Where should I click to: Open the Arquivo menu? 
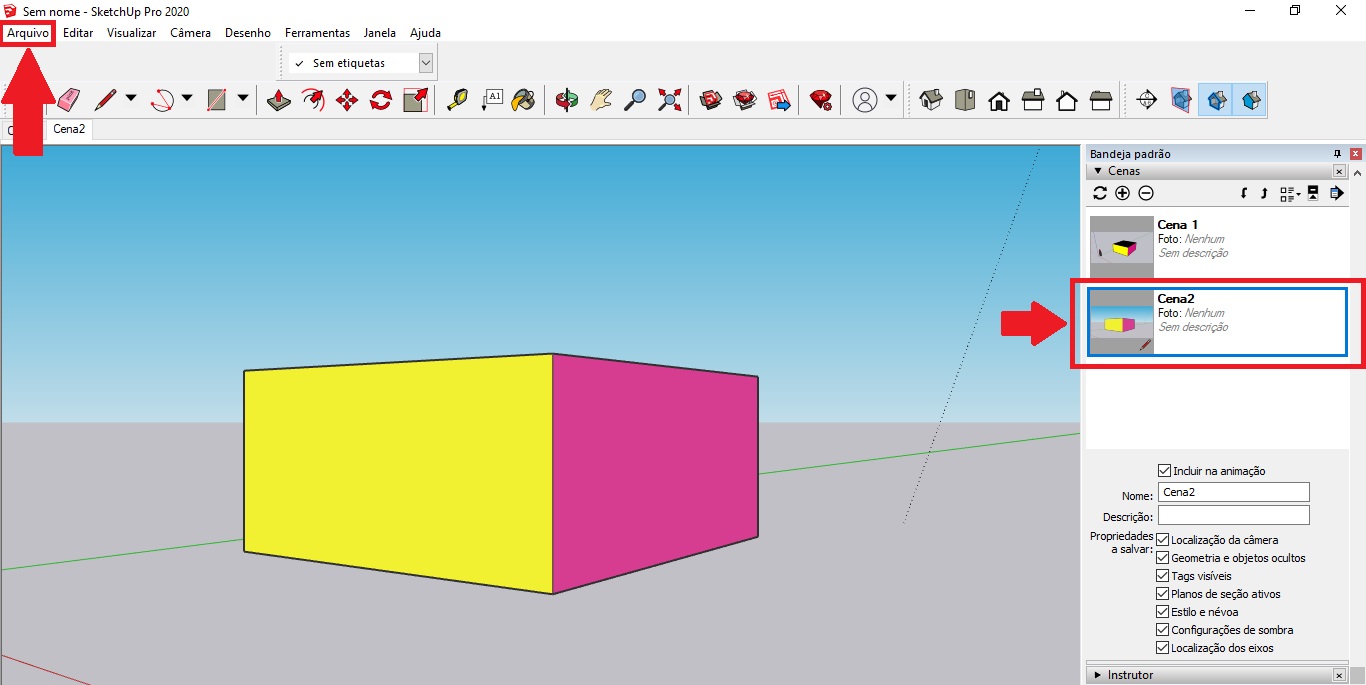coord(28,32)
